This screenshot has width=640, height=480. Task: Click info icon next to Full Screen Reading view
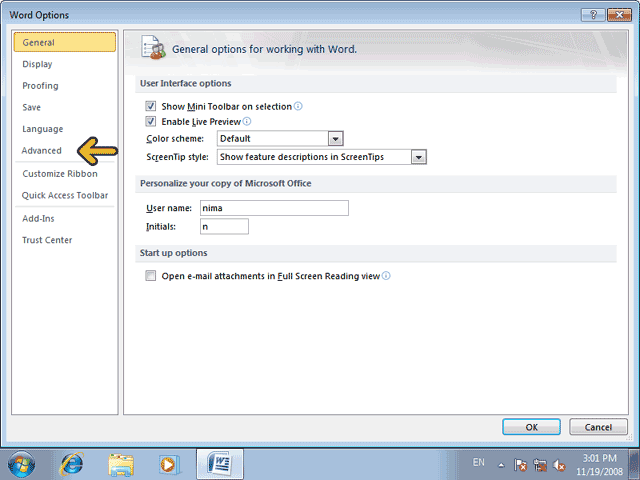(386, 276)
